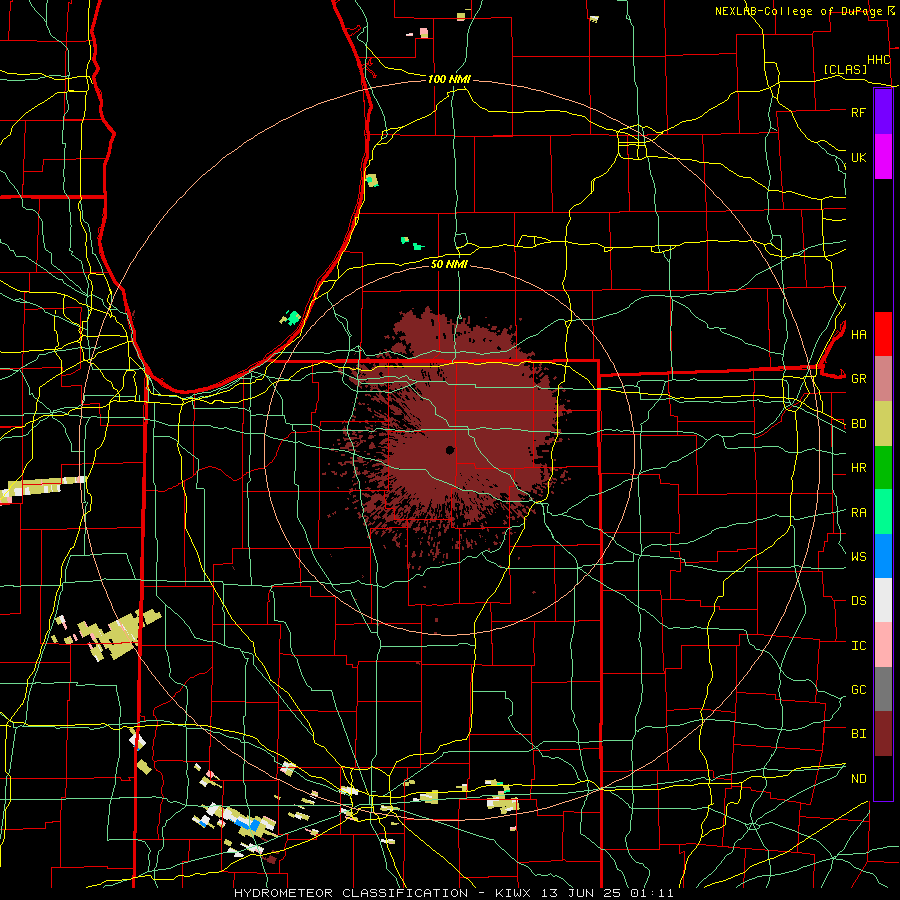Click the blue wet snow echo pixel
This screenshot has height=900, width=900.
tap(256, 825)
